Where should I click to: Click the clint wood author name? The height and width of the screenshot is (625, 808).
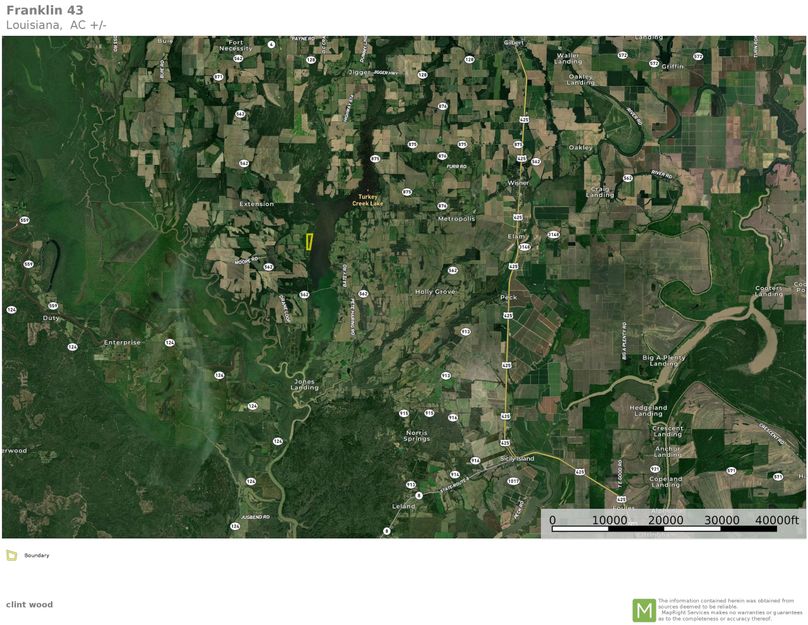pos(29,604)
